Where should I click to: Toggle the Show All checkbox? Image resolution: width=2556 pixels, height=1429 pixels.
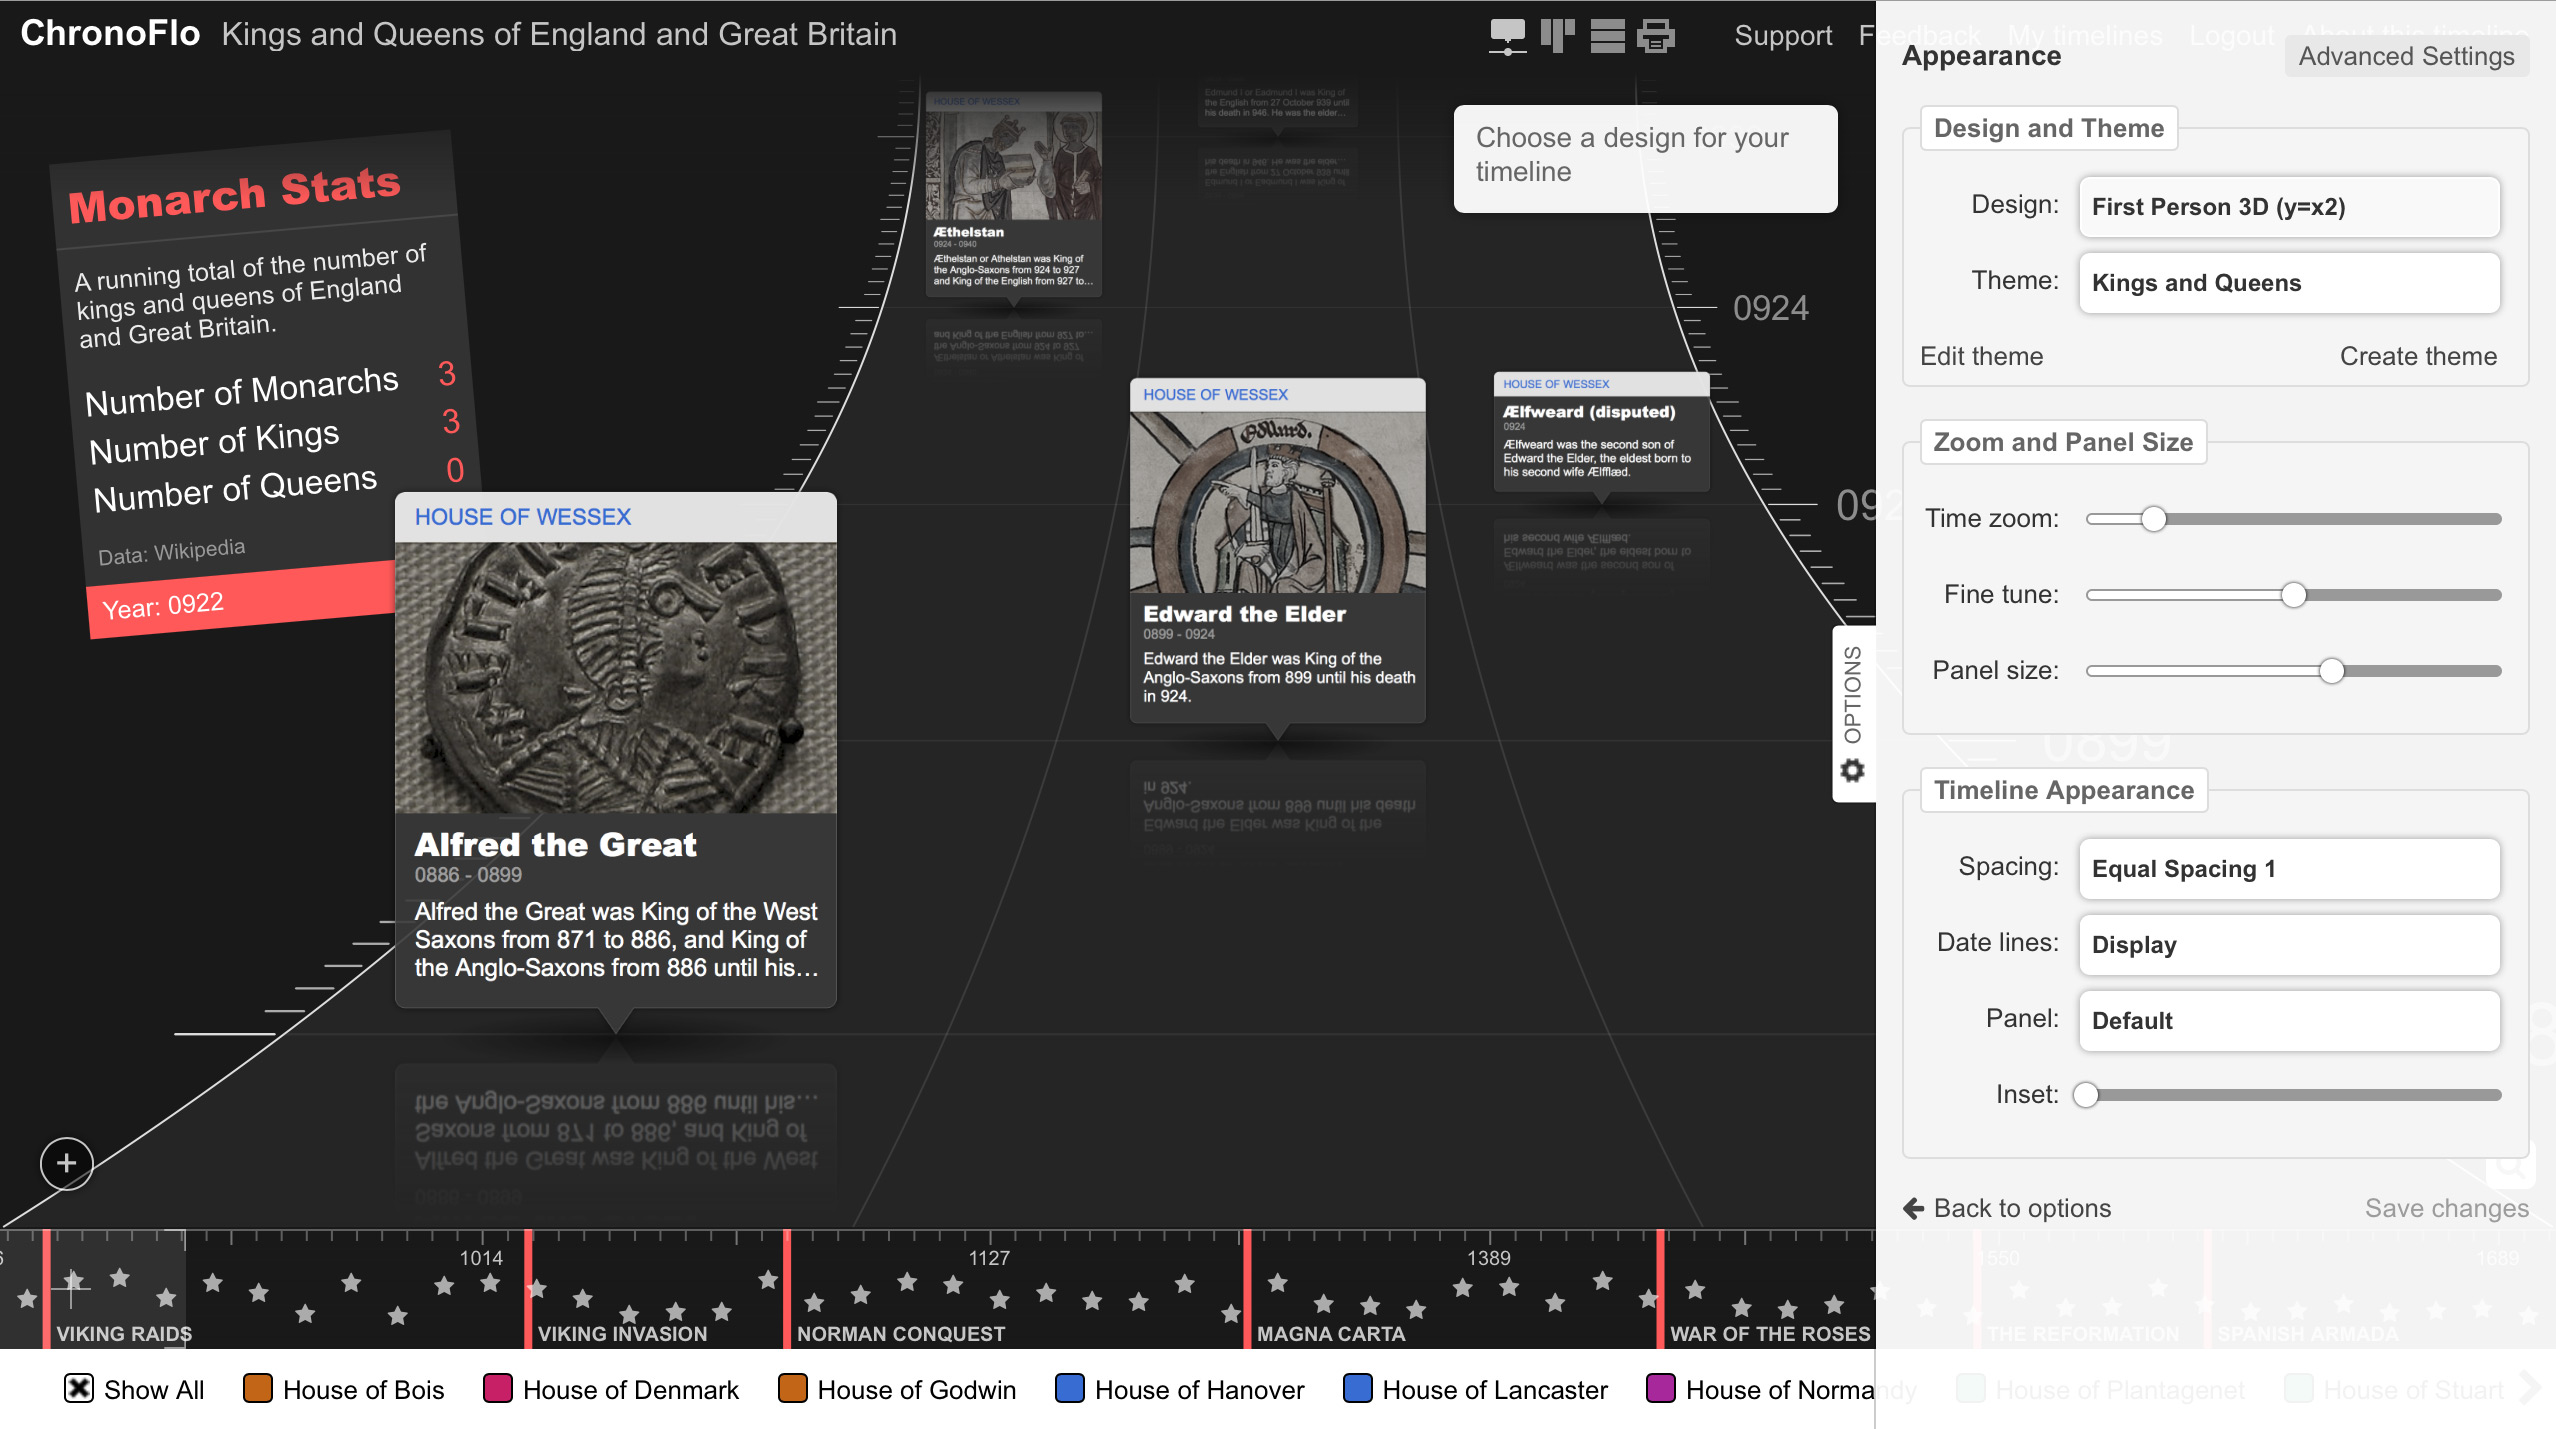tap(79, 1389)
